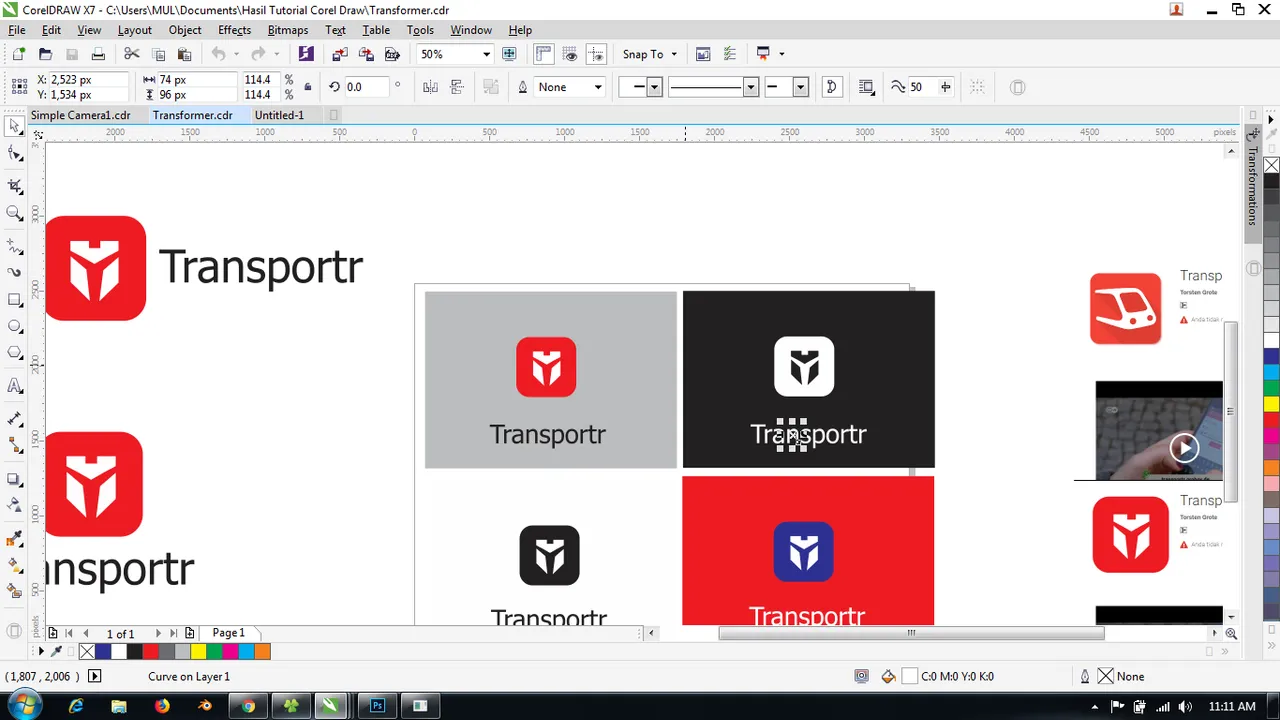Click the Mirror vertically icon
The height and width of the screenshot is (720, 1280).
click(x=457, y=87)
